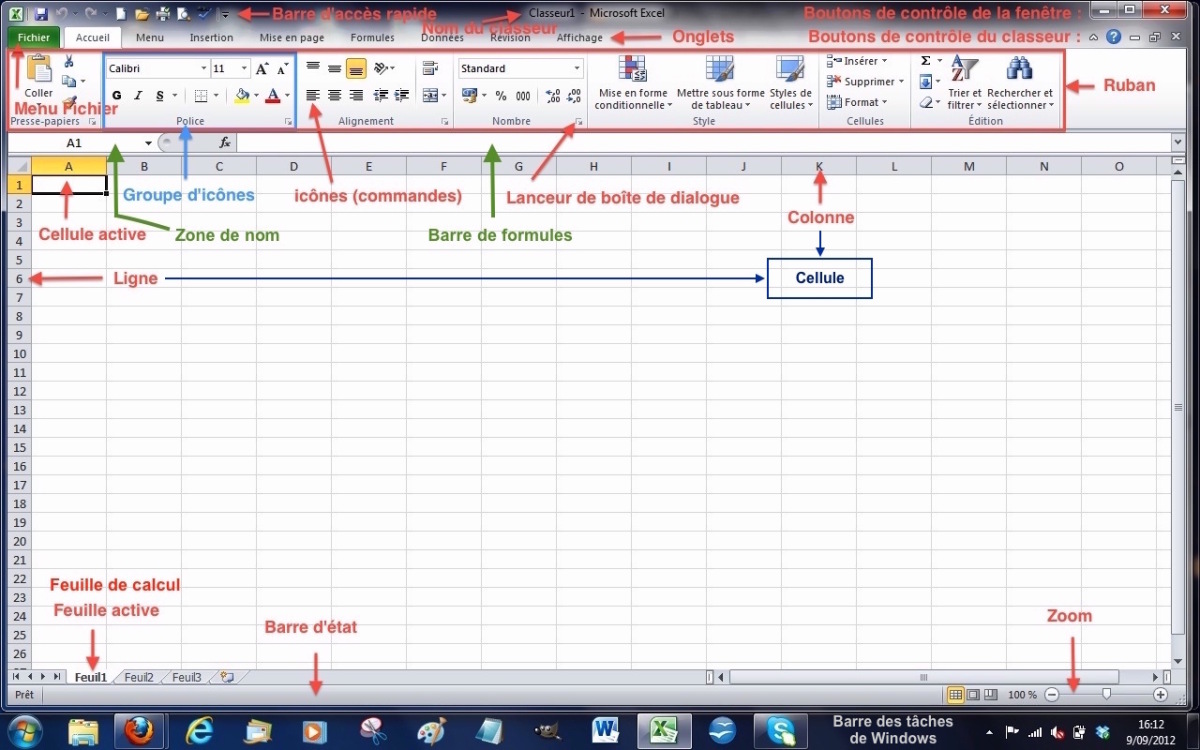1200x750 pixels.
Task: Toggle the bottom vertical alignment button
Action: click(355, 69)
